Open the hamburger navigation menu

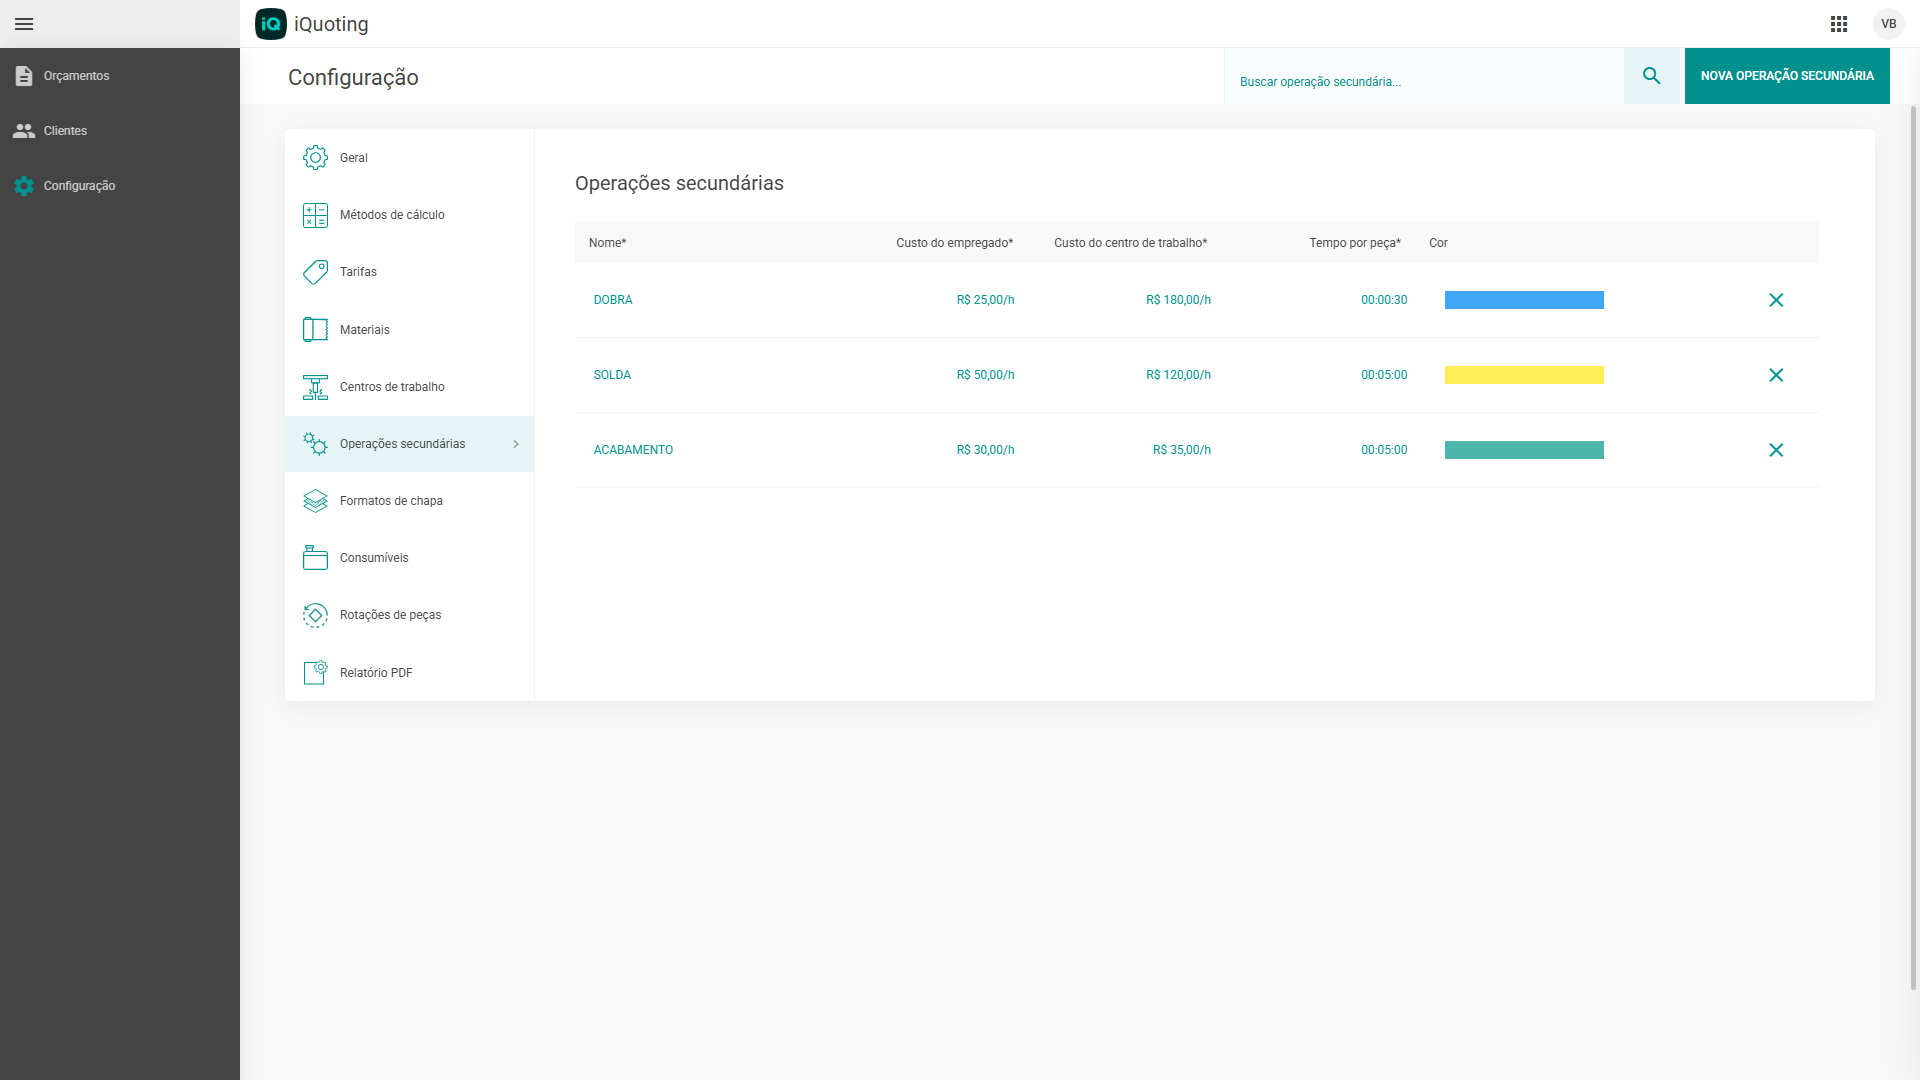24,24
